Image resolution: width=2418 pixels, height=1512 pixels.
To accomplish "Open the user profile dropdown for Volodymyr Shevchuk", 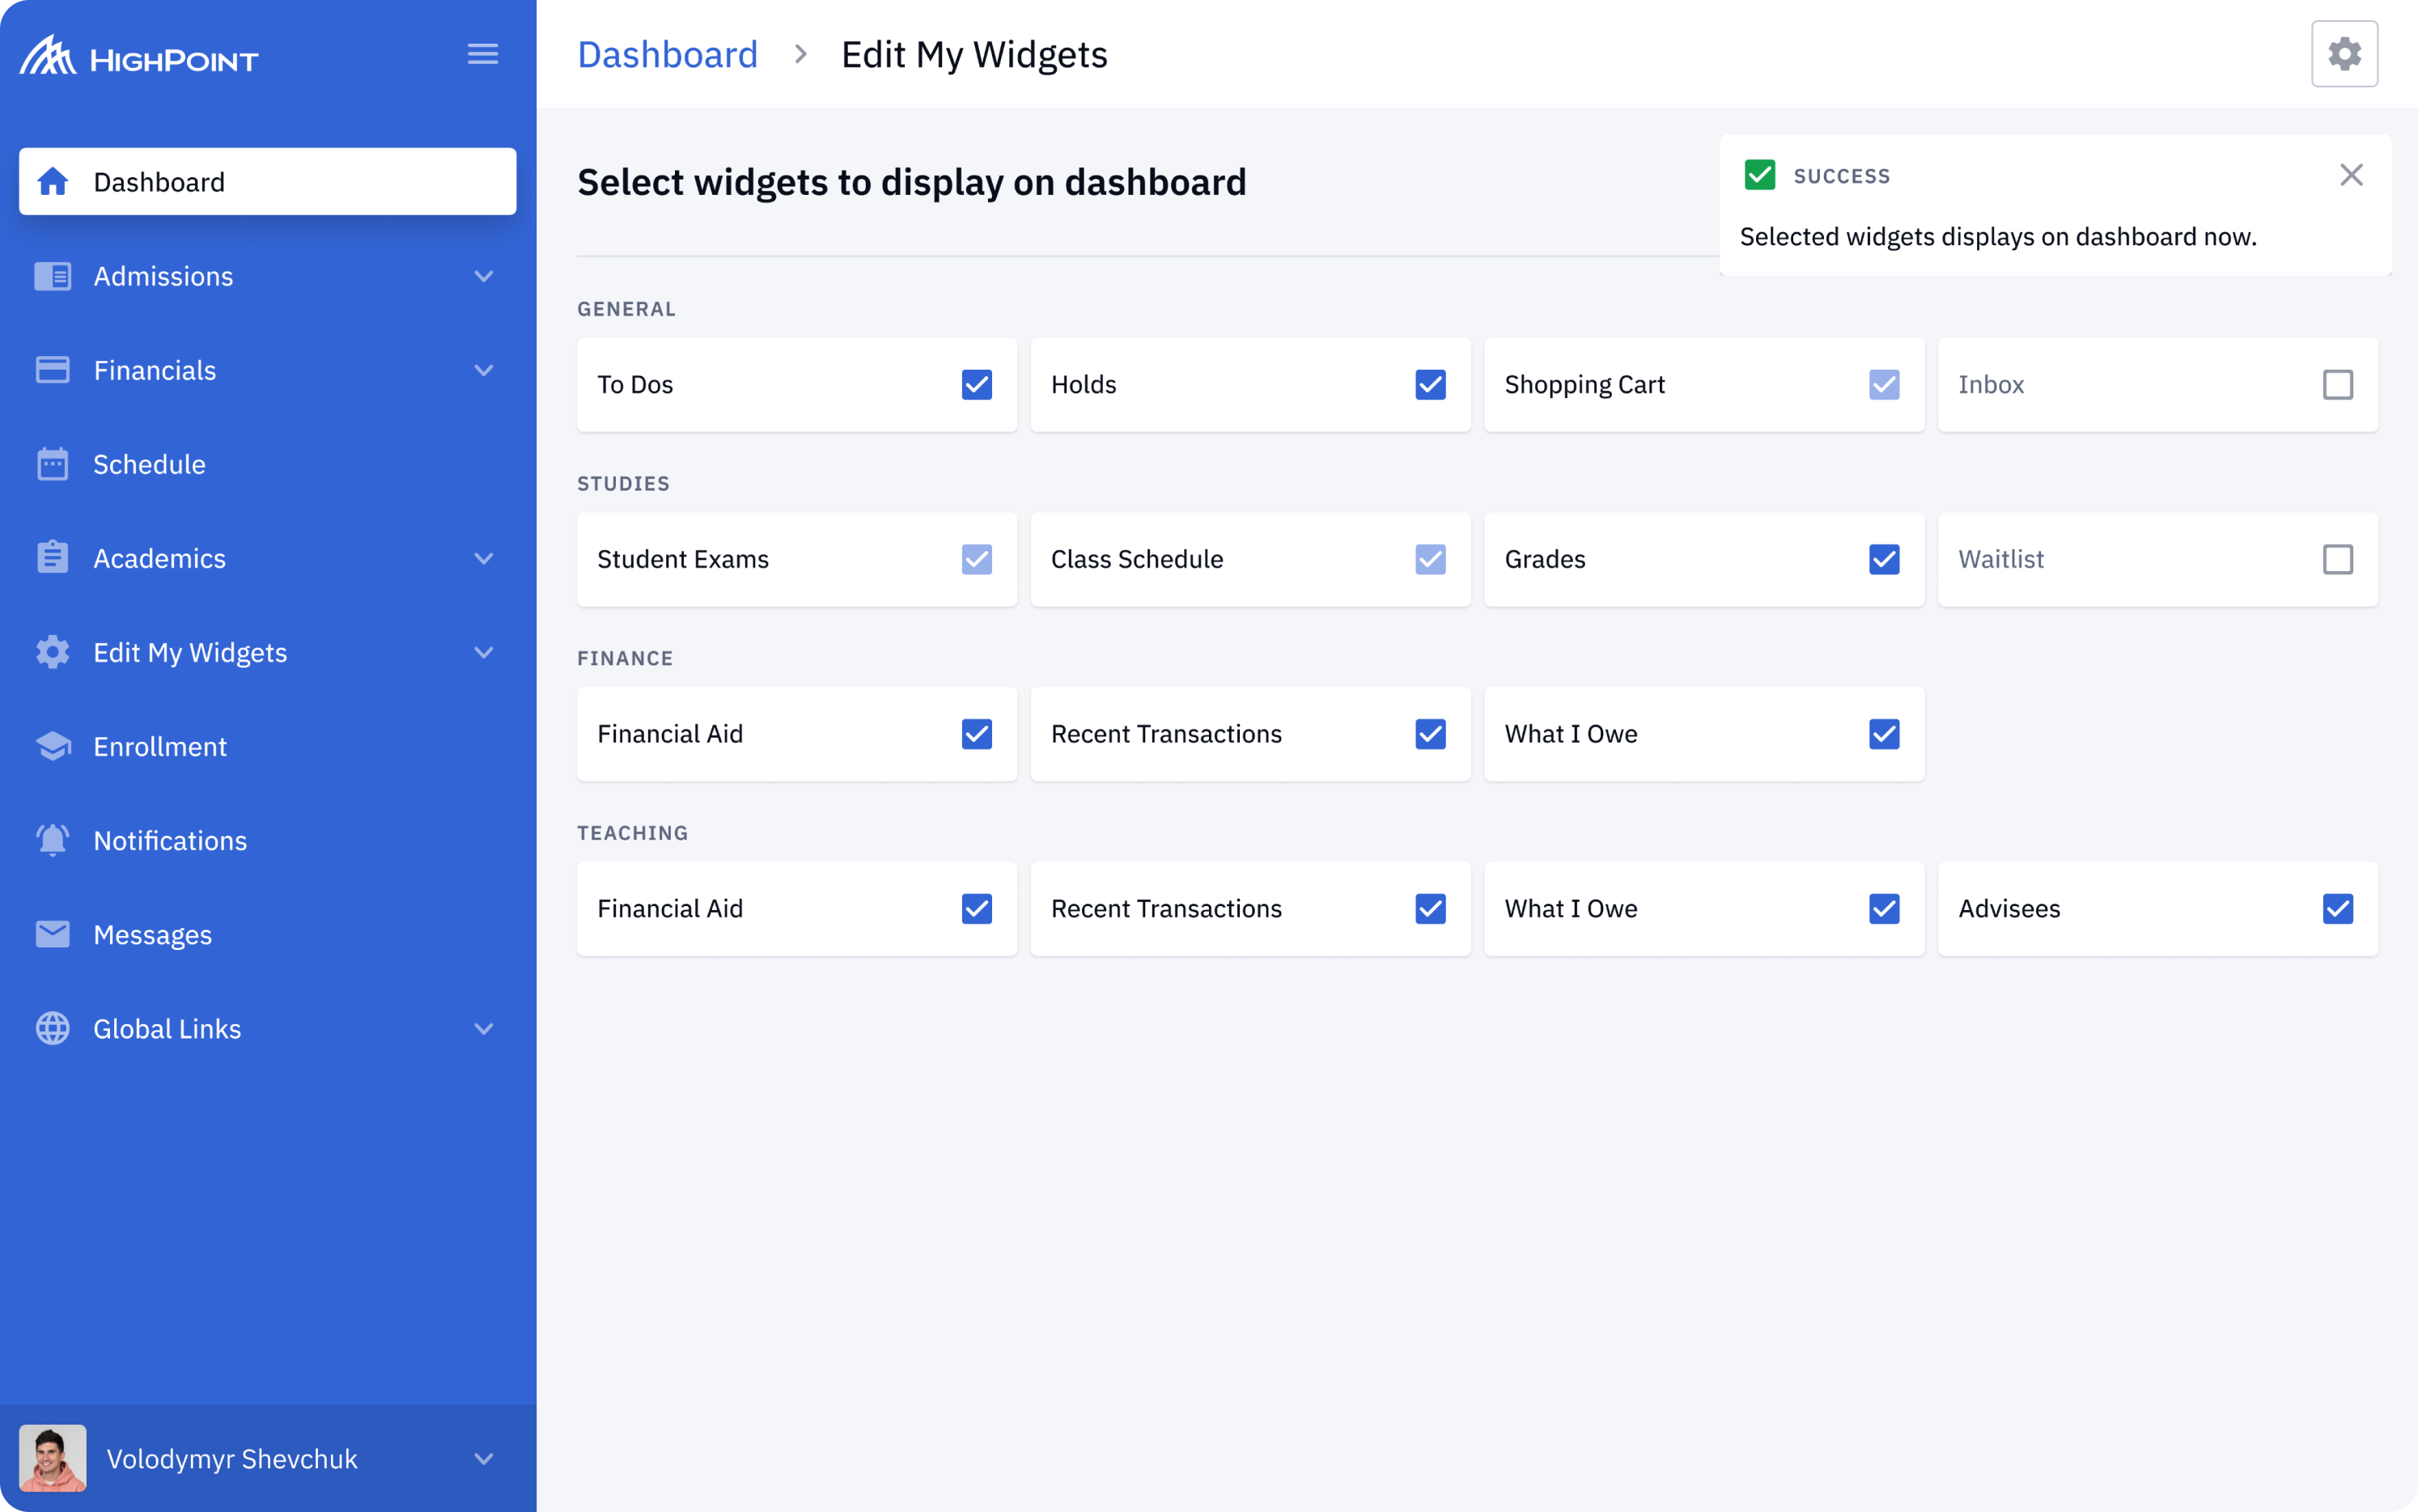I will 484,1459.
